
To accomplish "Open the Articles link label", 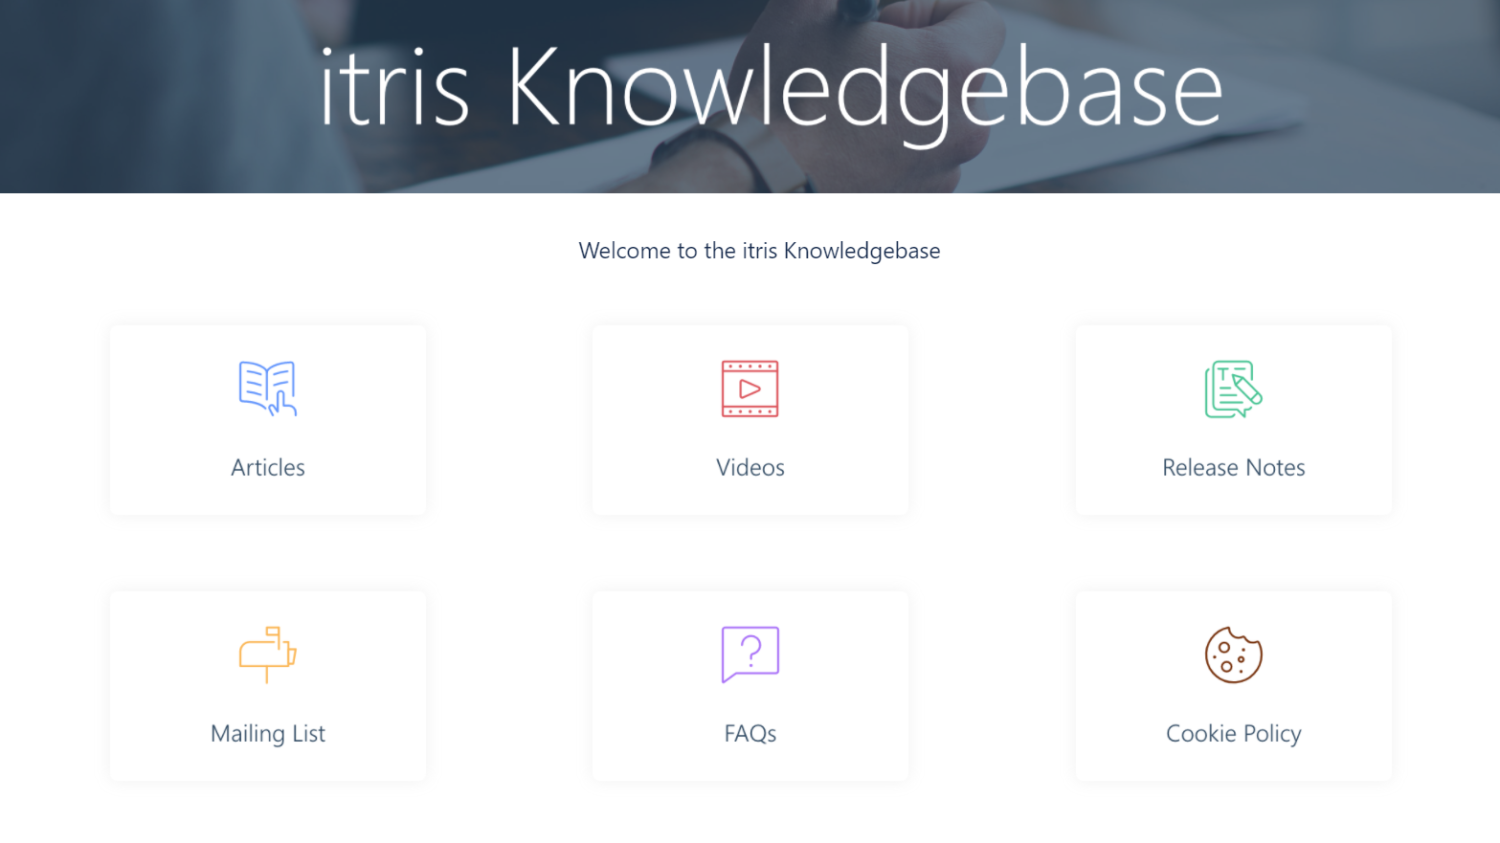I will (x=268, y=467).
